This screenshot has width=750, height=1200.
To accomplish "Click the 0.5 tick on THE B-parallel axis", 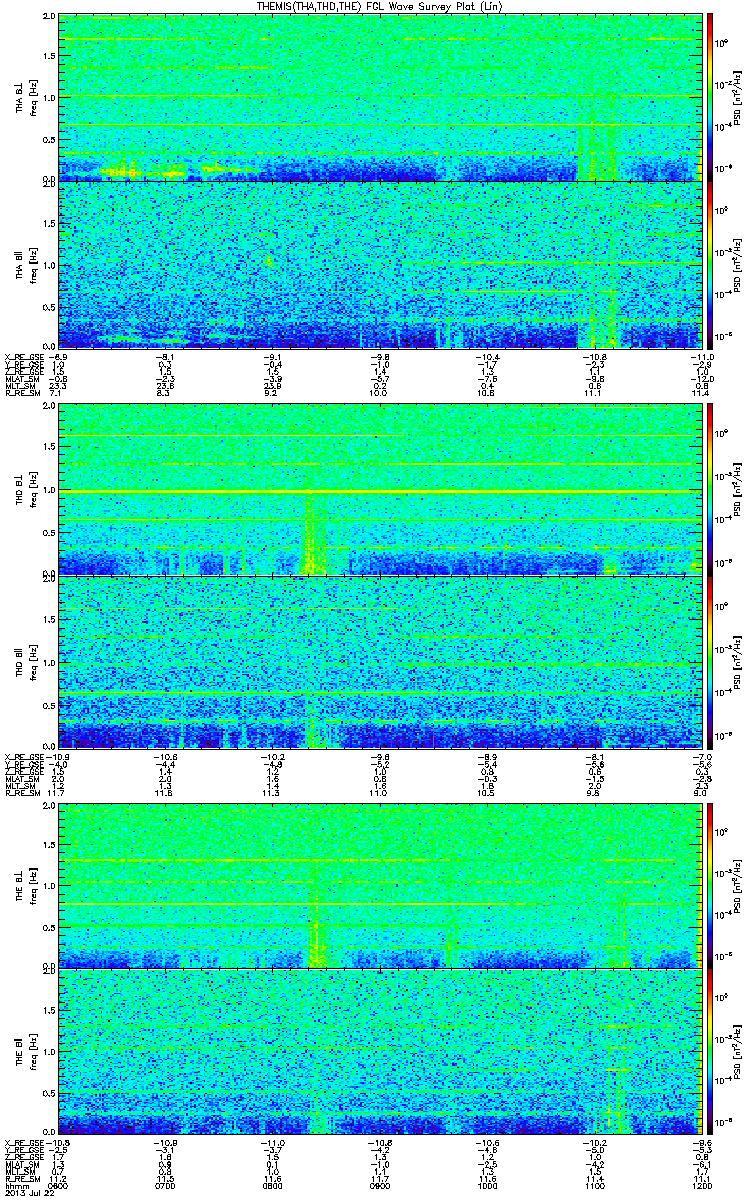I will click(x=49, y=1091).
